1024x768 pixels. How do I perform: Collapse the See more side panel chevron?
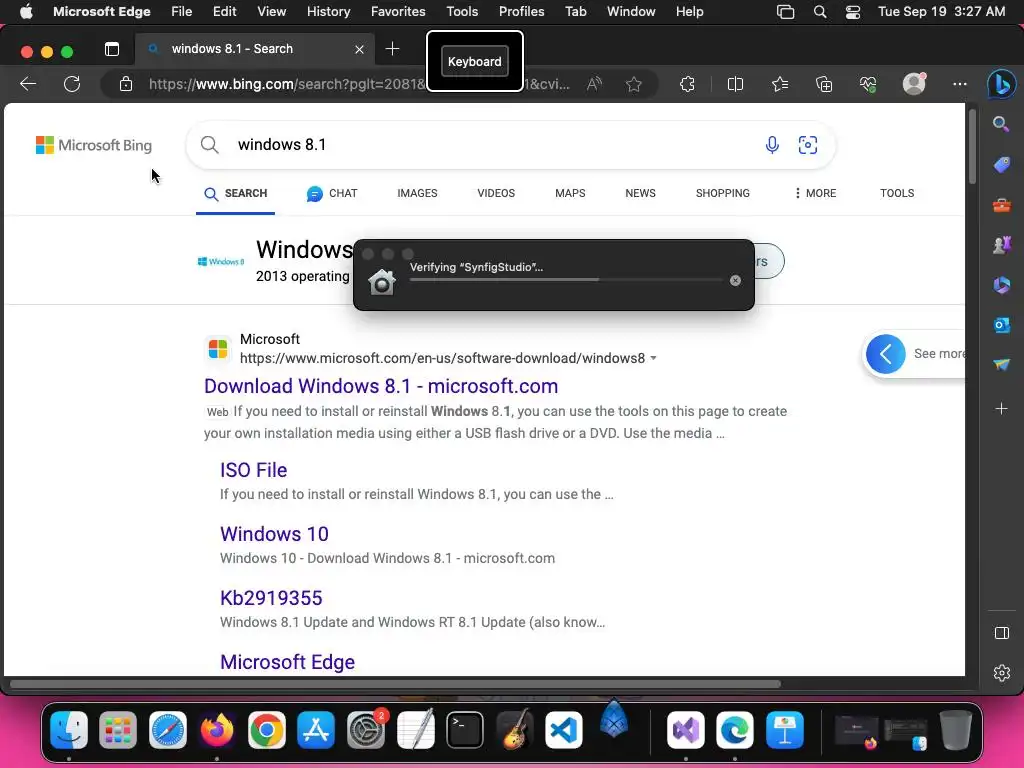(x=886, y=354)
